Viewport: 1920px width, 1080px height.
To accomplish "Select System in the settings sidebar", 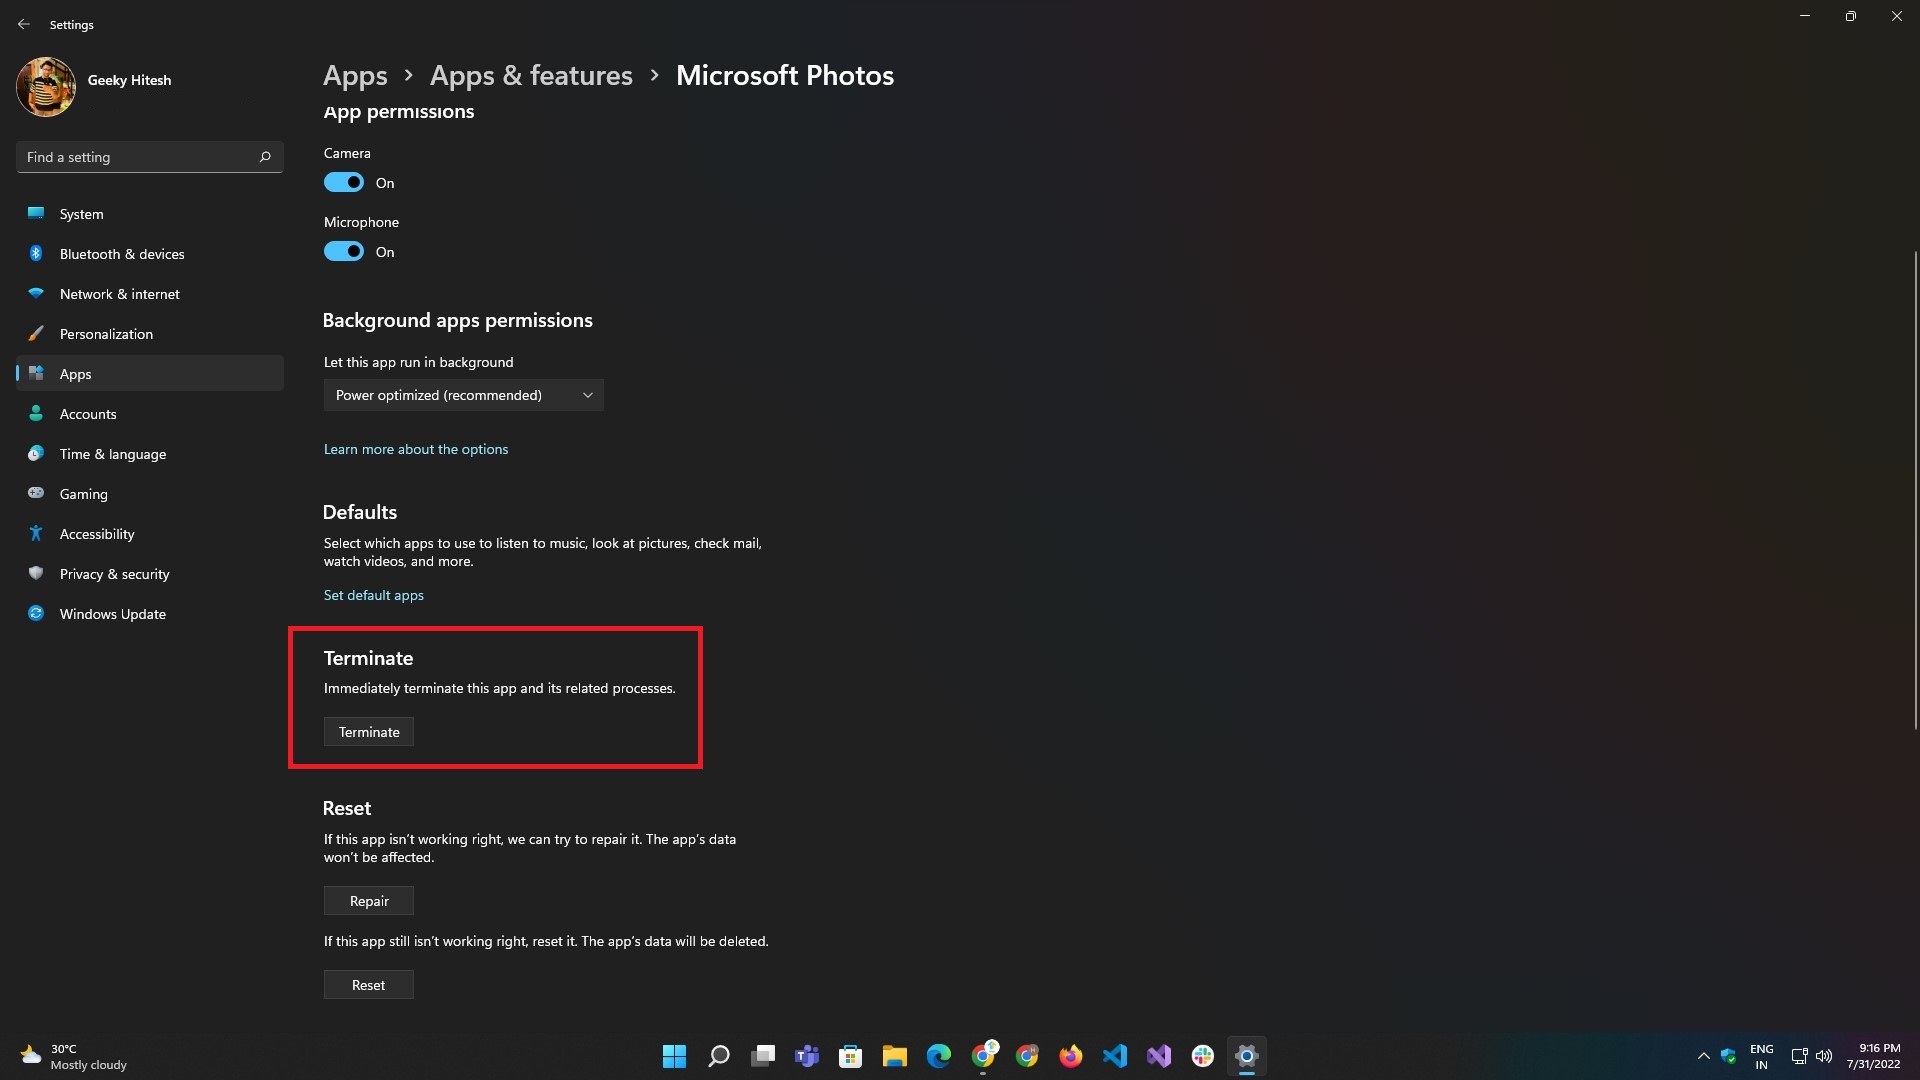I will pyautogui.click(x=80, y=213).
